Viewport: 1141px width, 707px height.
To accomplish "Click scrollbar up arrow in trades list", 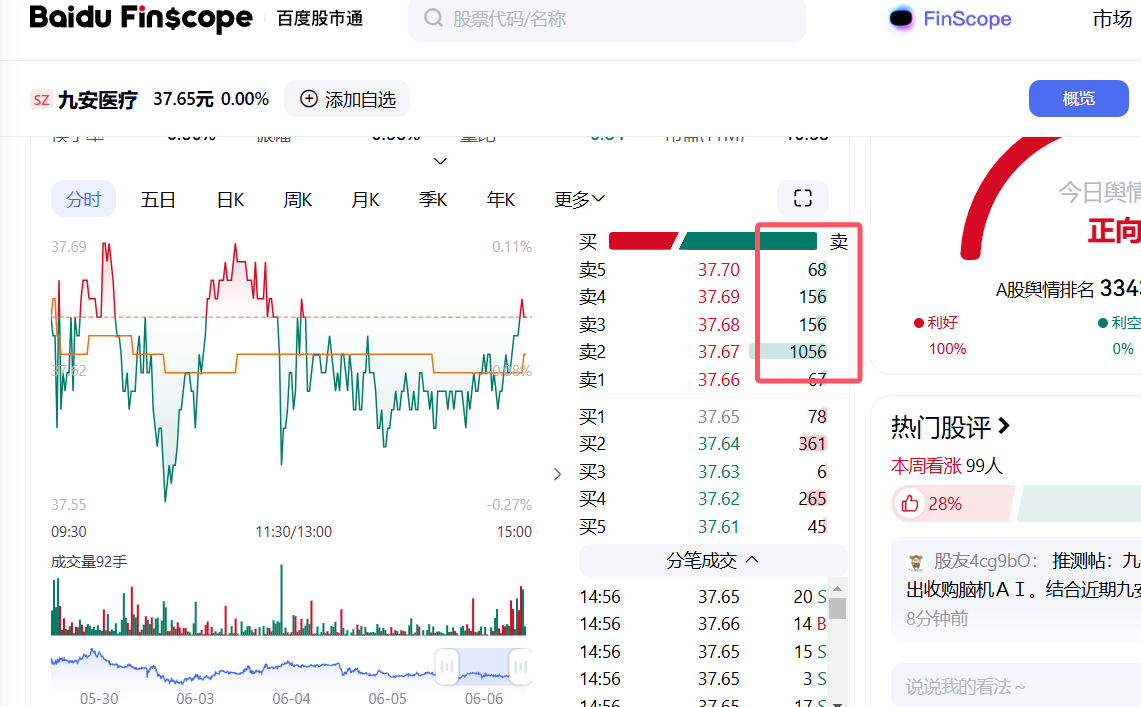I will point(838,588).
